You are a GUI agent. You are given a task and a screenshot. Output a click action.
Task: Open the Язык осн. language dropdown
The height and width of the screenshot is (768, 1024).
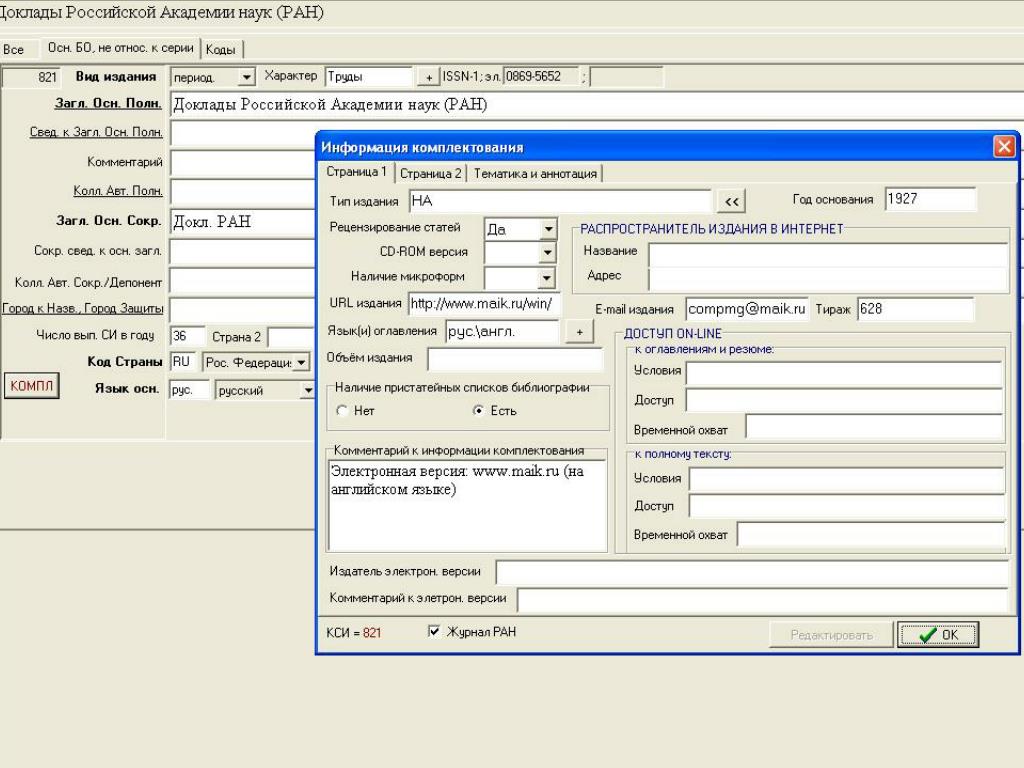pyautogui.click(x=307, y=391)
